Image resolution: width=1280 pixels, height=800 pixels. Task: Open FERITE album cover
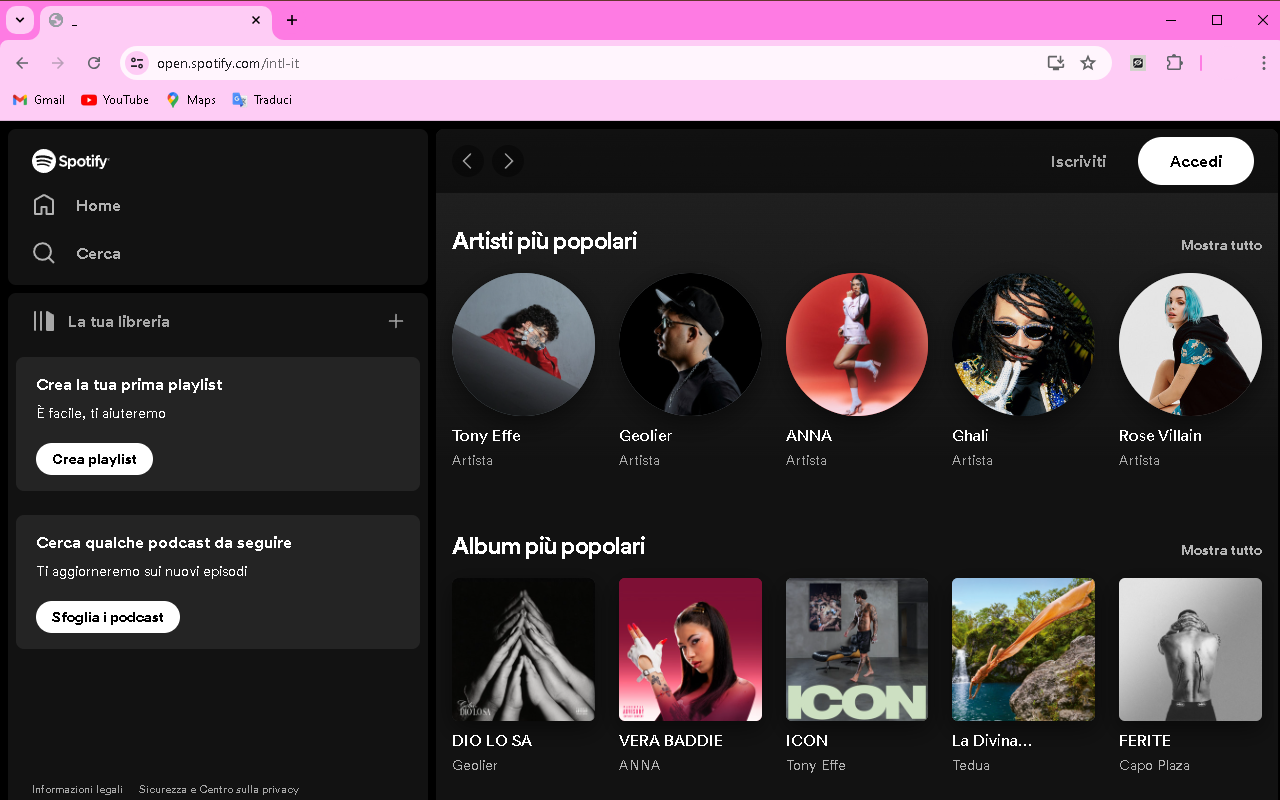1190,649
